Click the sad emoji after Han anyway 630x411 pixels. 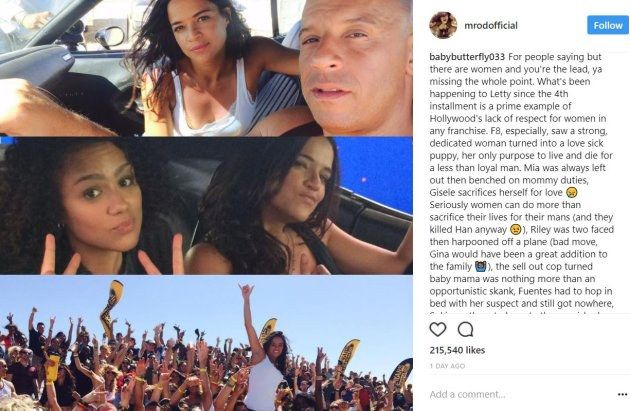click(515, 229)
